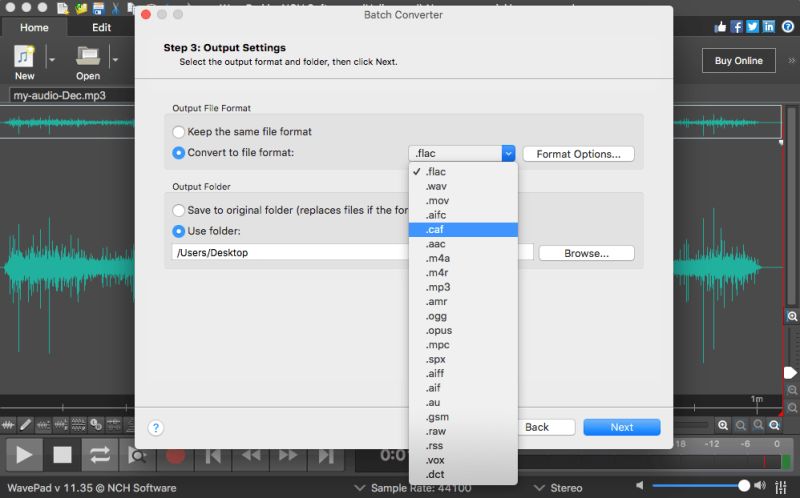Select Convert to file format radio
Image resolution: width=800 pixels, height=498 pixels.
(178, 153)
